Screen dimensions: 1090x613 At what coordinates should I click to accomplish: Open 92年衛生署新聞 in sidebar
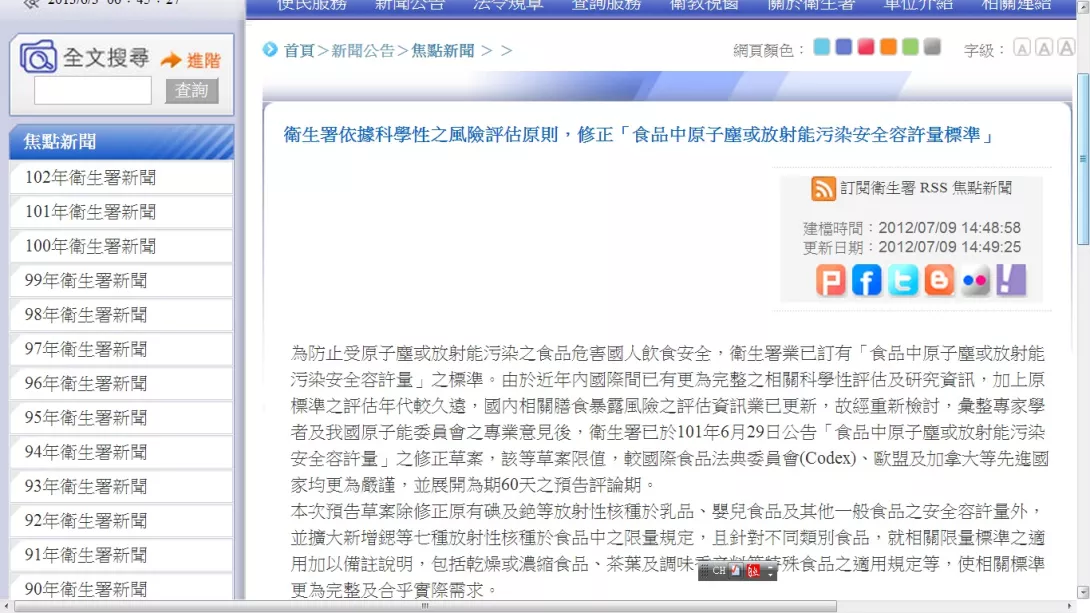(x=122, y=521)
